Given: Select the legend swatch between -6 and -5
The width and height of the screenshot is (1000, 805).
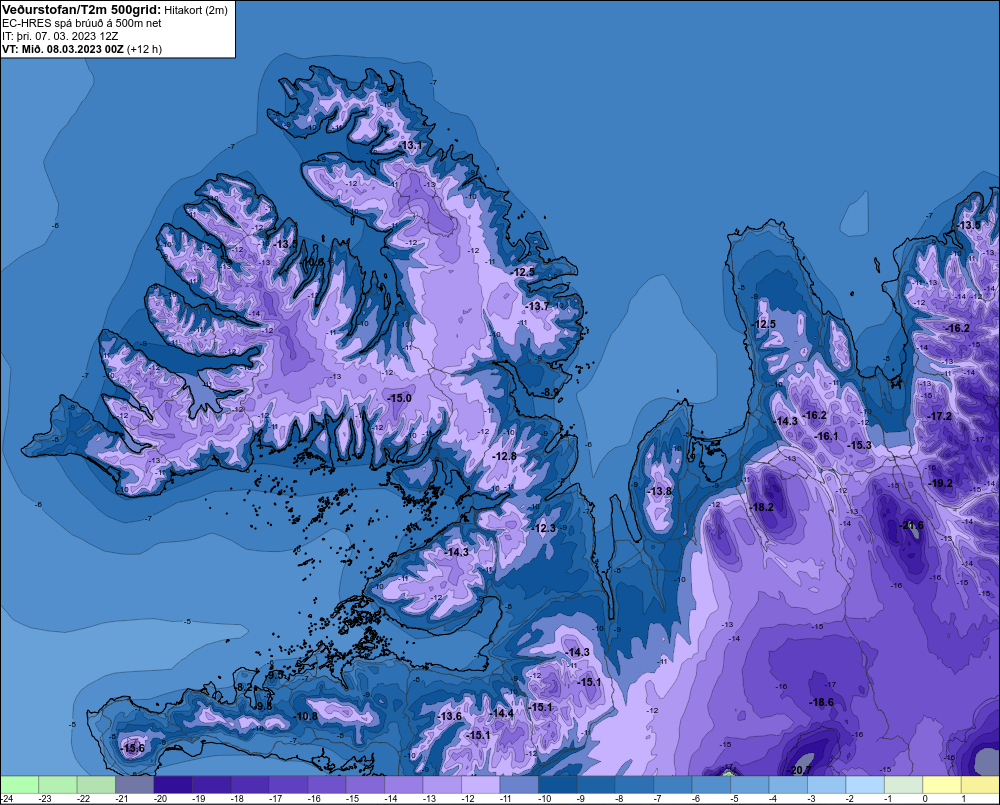Looking at the screenshot, I should tap(711, 785).
